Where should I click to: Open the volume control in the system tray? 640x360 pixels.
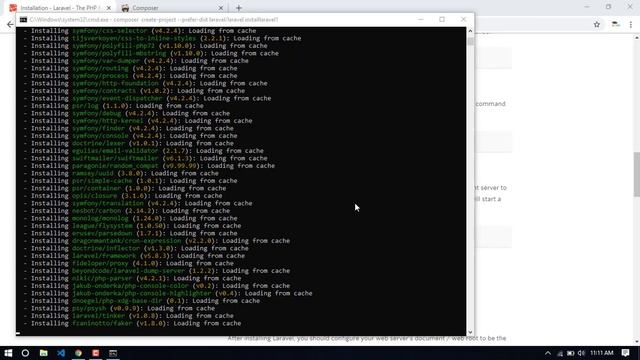click(x=581, y=353)
